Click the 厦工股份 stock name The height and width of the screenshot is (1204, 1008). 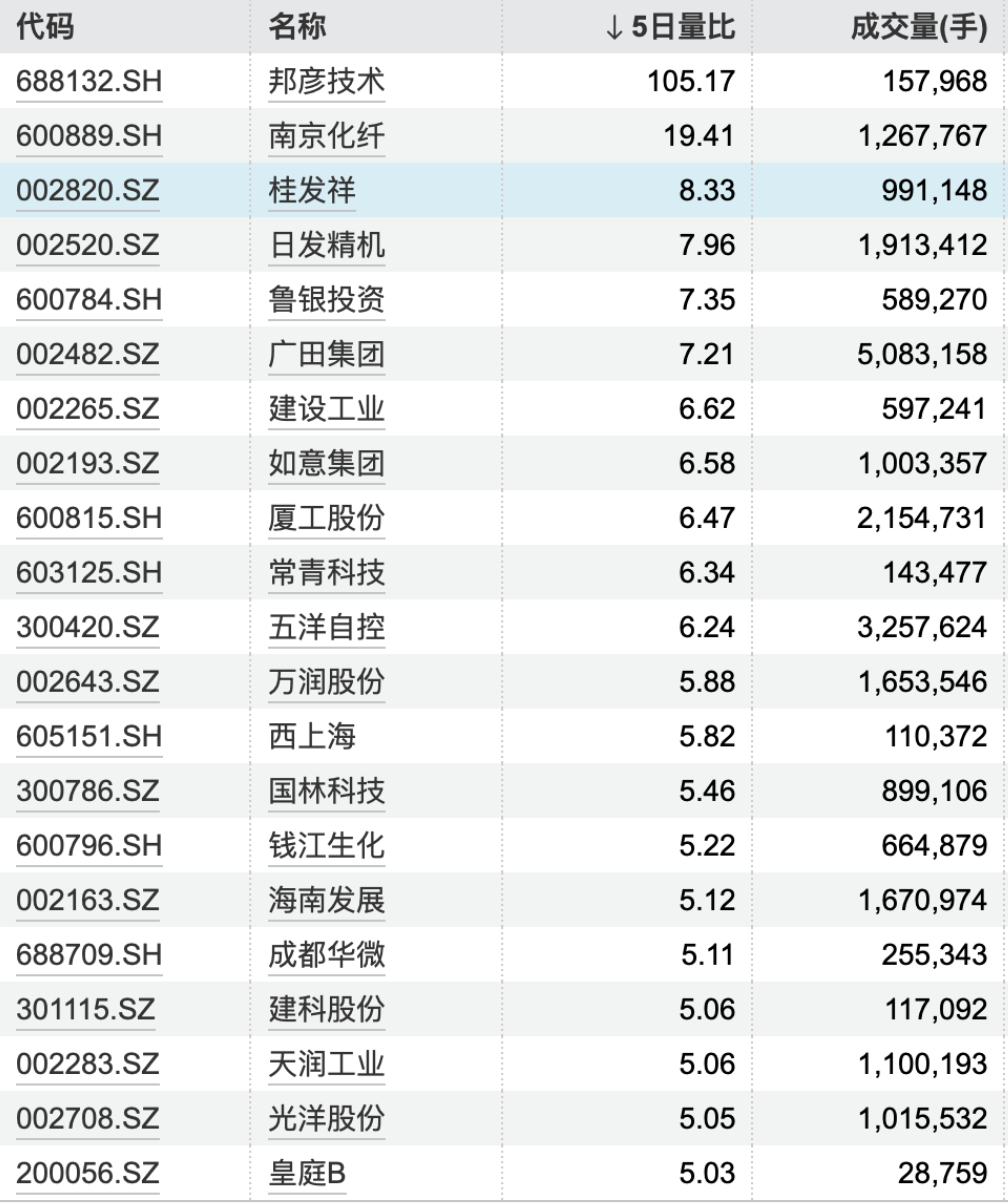[326, 518]
